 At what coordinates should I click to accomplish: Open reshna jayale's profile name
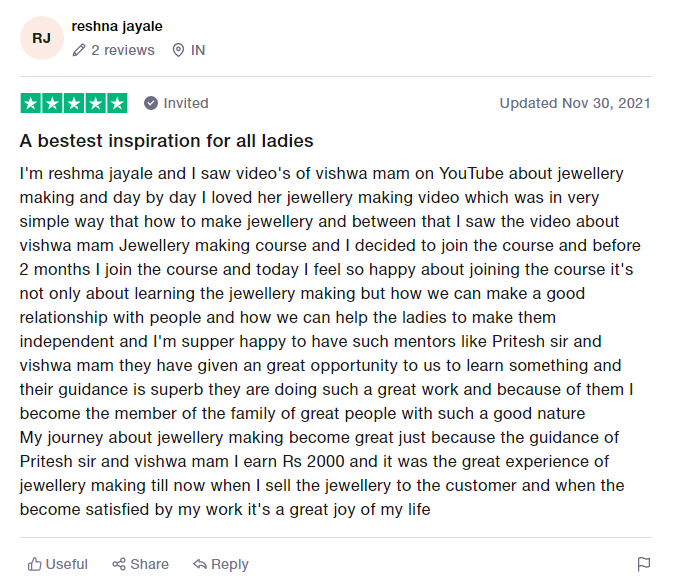point(117,26)
